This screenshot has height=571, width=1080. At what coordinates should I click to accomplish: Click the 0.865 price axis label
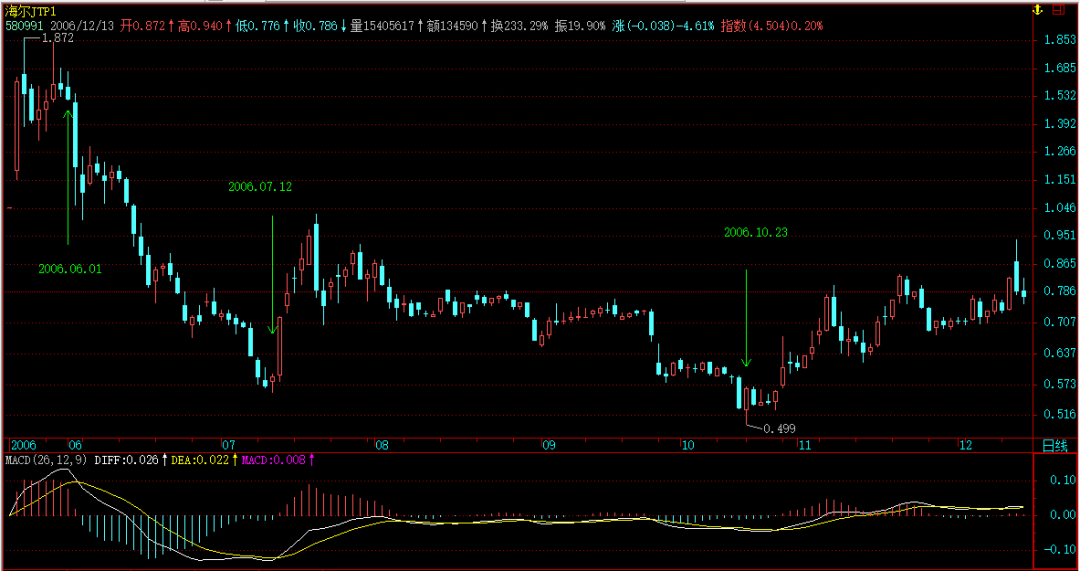[x=1061, y=263]
